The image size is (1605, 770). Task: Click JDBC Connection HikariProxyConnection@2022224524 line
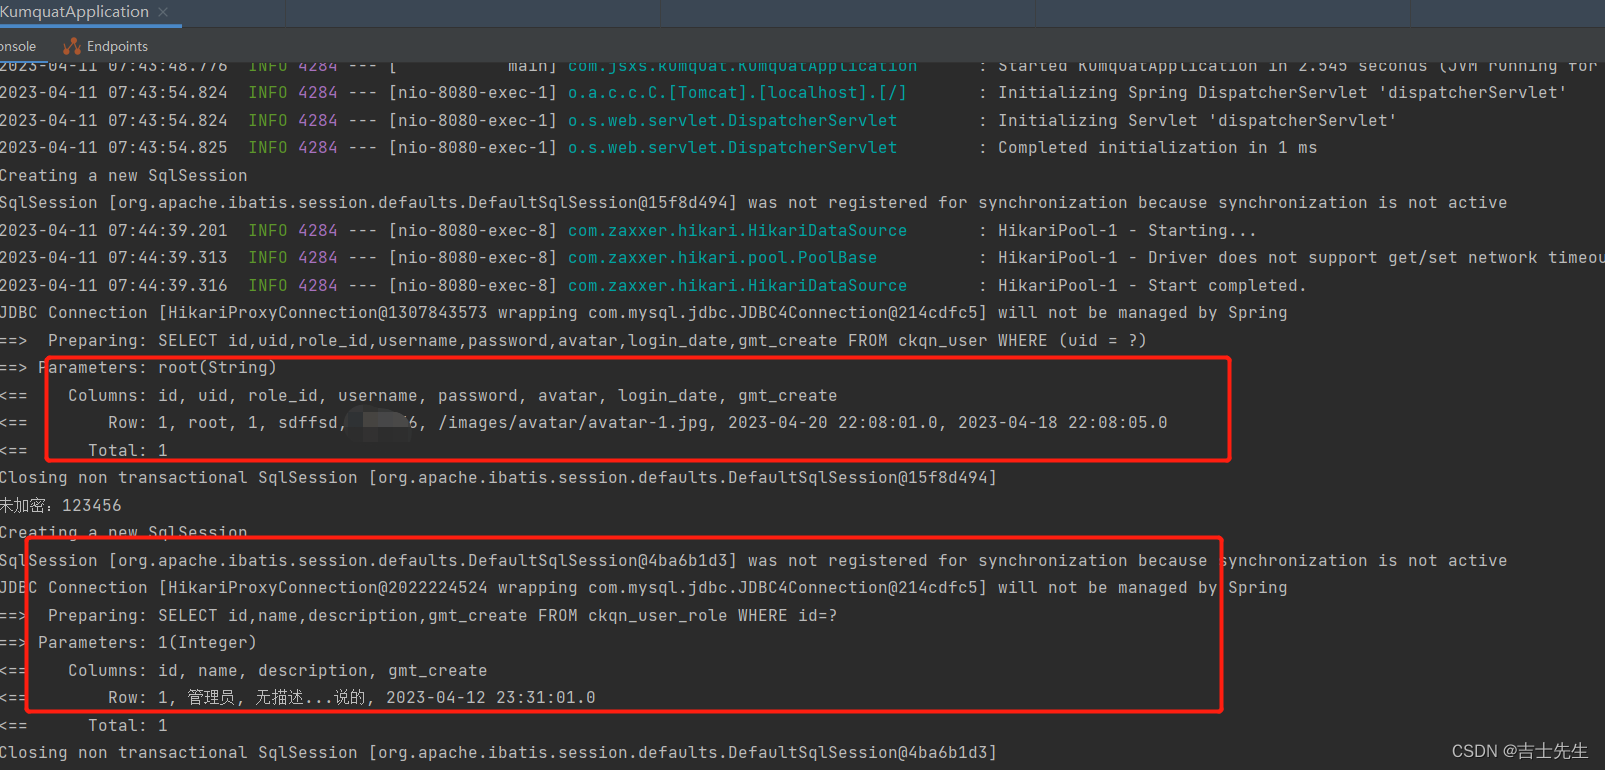(x=643, y=587)
